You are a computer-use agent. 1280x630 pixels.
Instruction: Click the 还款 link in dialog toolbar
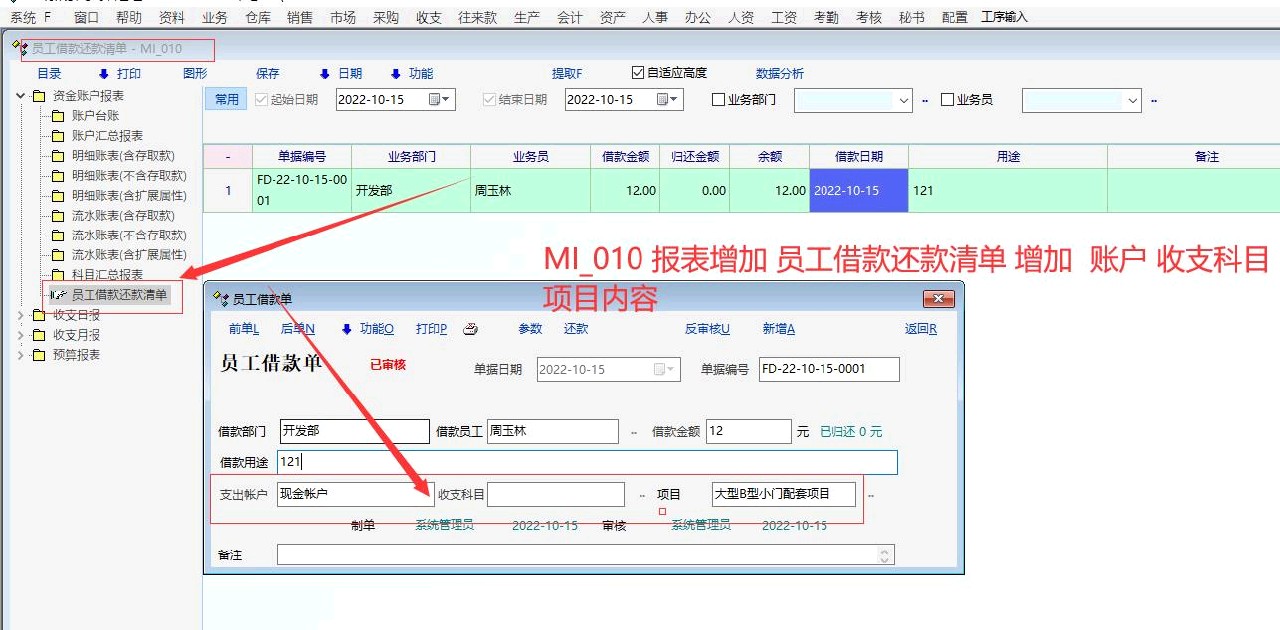(576, 329)
